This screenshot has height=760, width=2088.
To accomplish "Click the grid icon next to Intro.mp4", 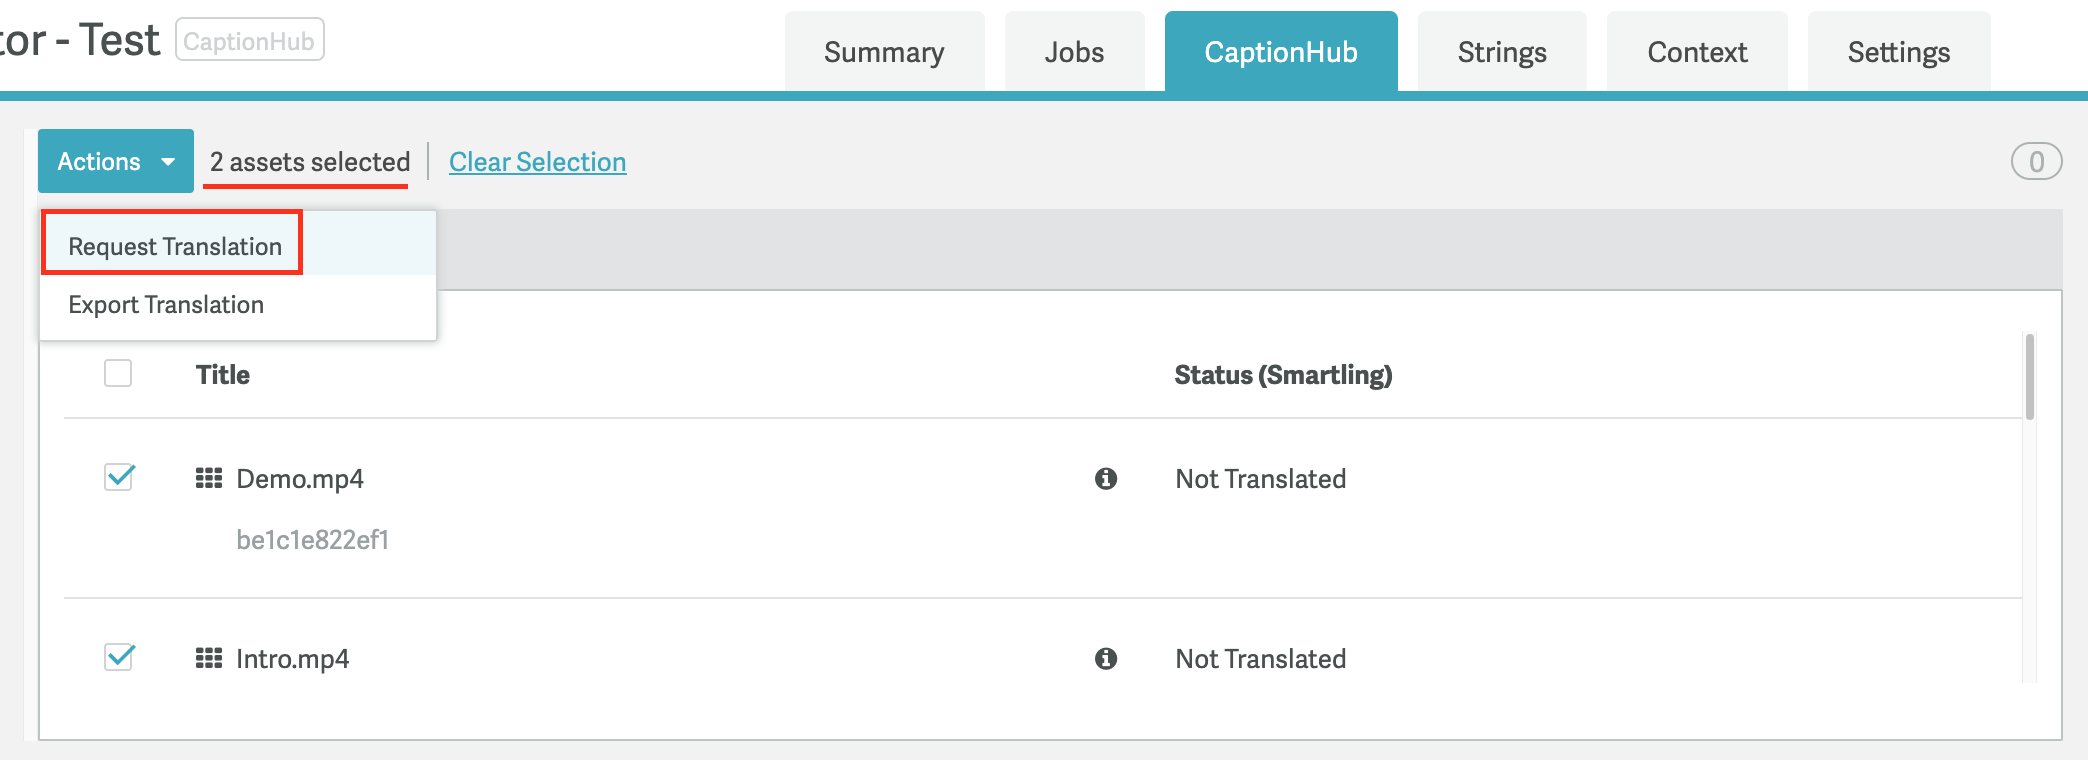I will 209,658.
